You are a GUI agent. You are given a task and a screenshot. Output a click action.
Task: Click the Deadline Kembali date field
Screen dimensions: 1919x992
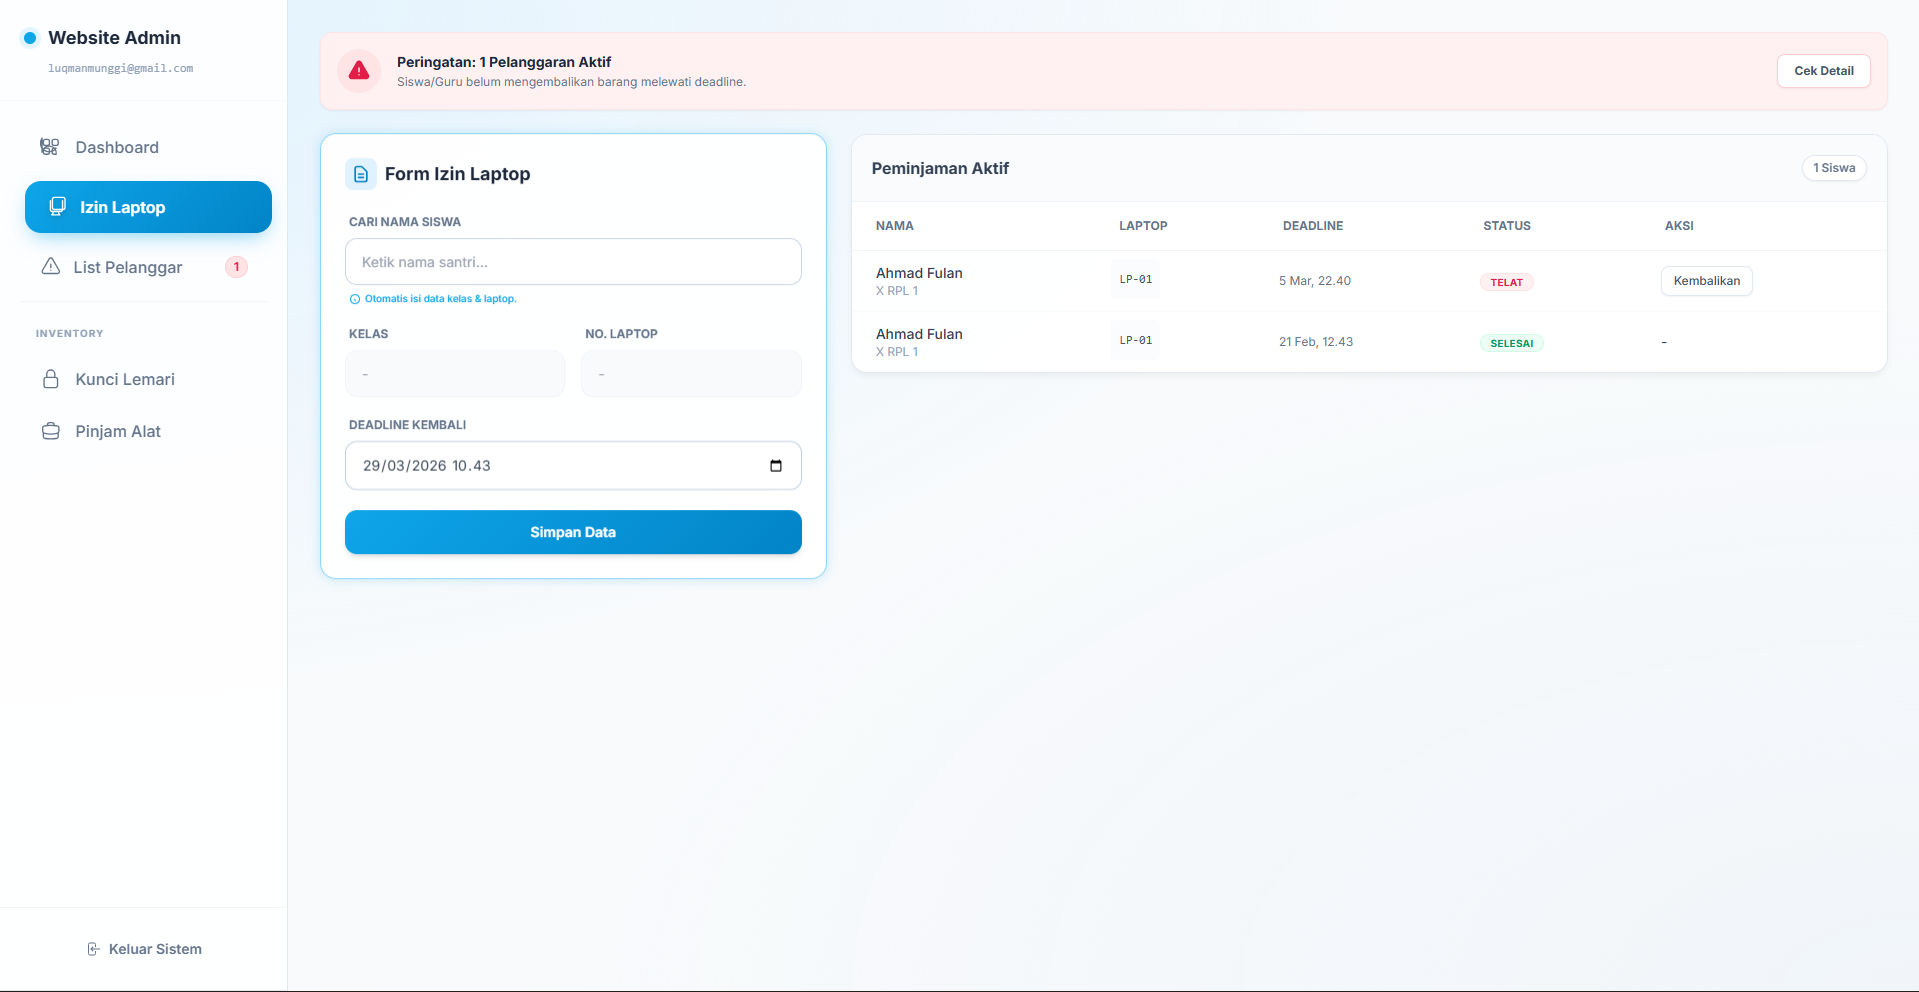[550, 466]
